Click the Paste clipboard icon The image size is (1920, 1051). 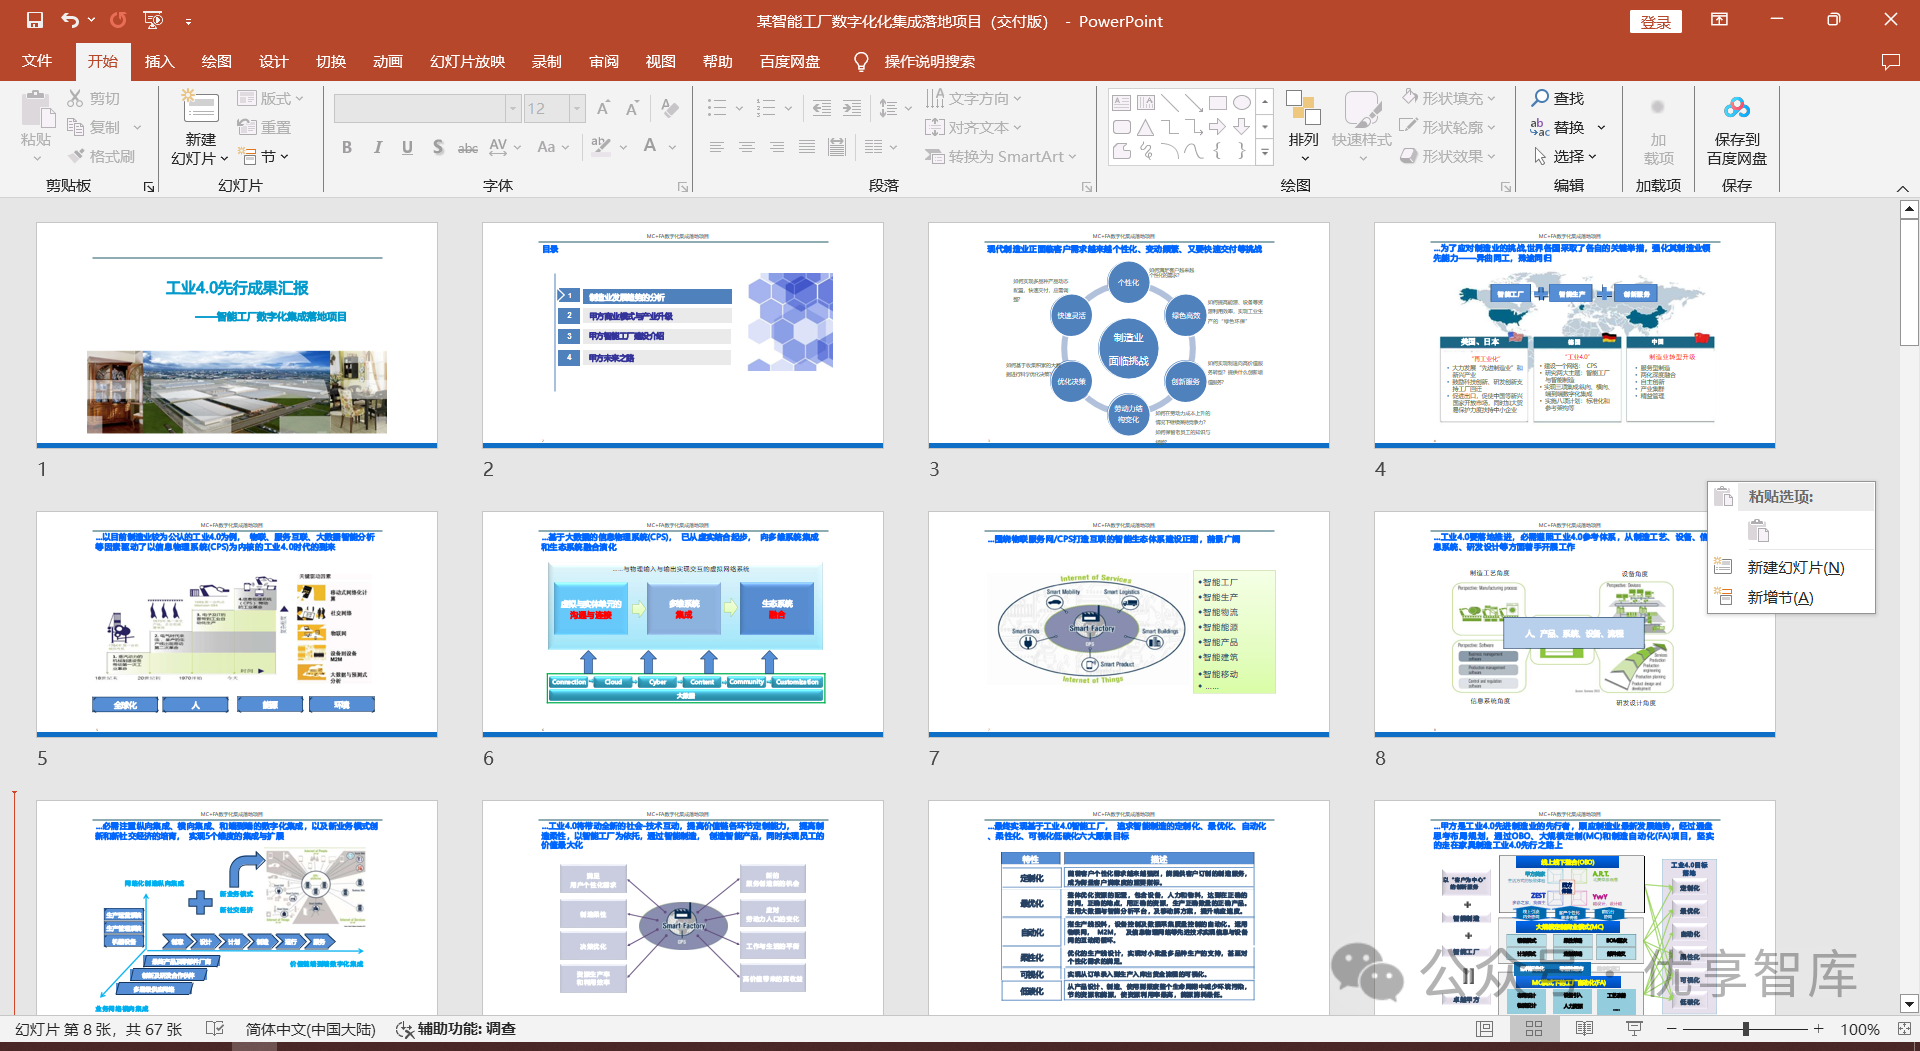click(37, 108)
